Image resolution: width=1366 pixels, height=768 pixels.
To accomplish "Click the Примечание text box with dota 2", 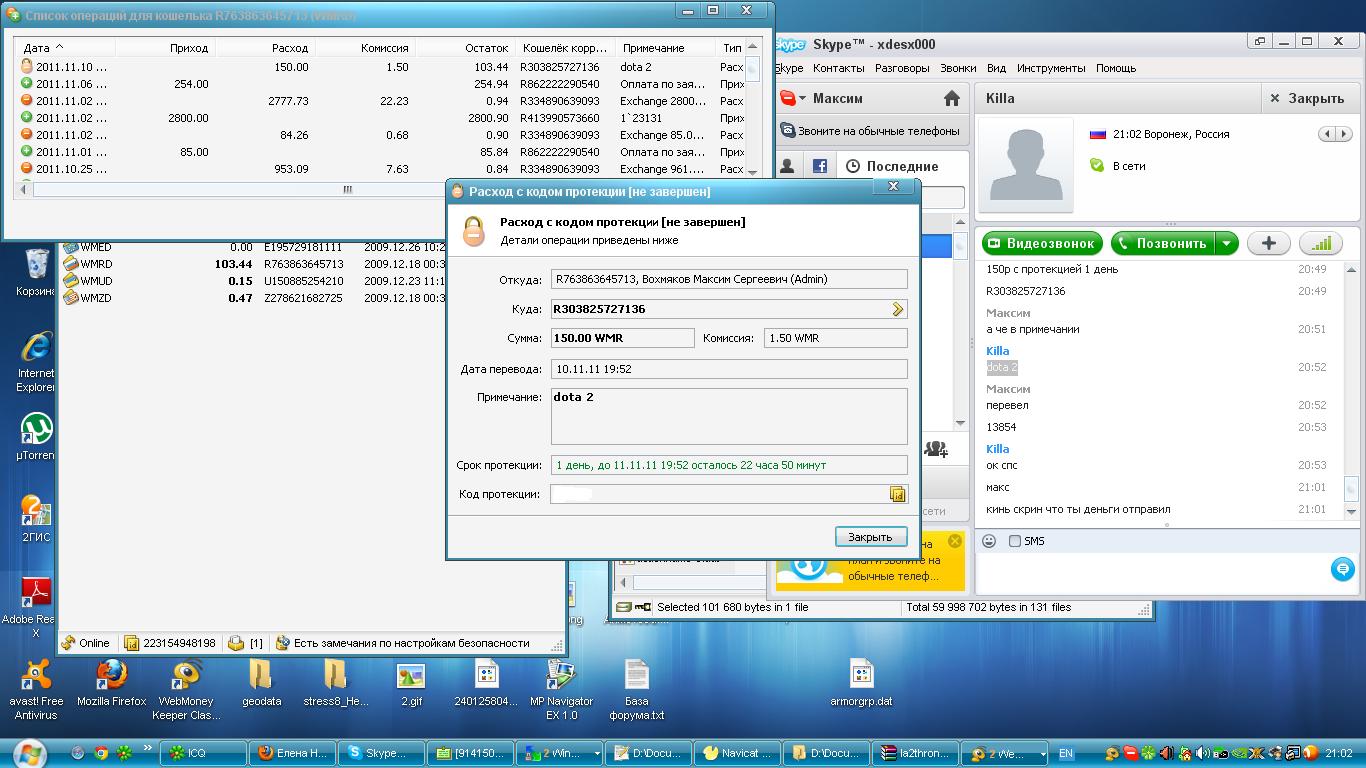I will [729, 415].
